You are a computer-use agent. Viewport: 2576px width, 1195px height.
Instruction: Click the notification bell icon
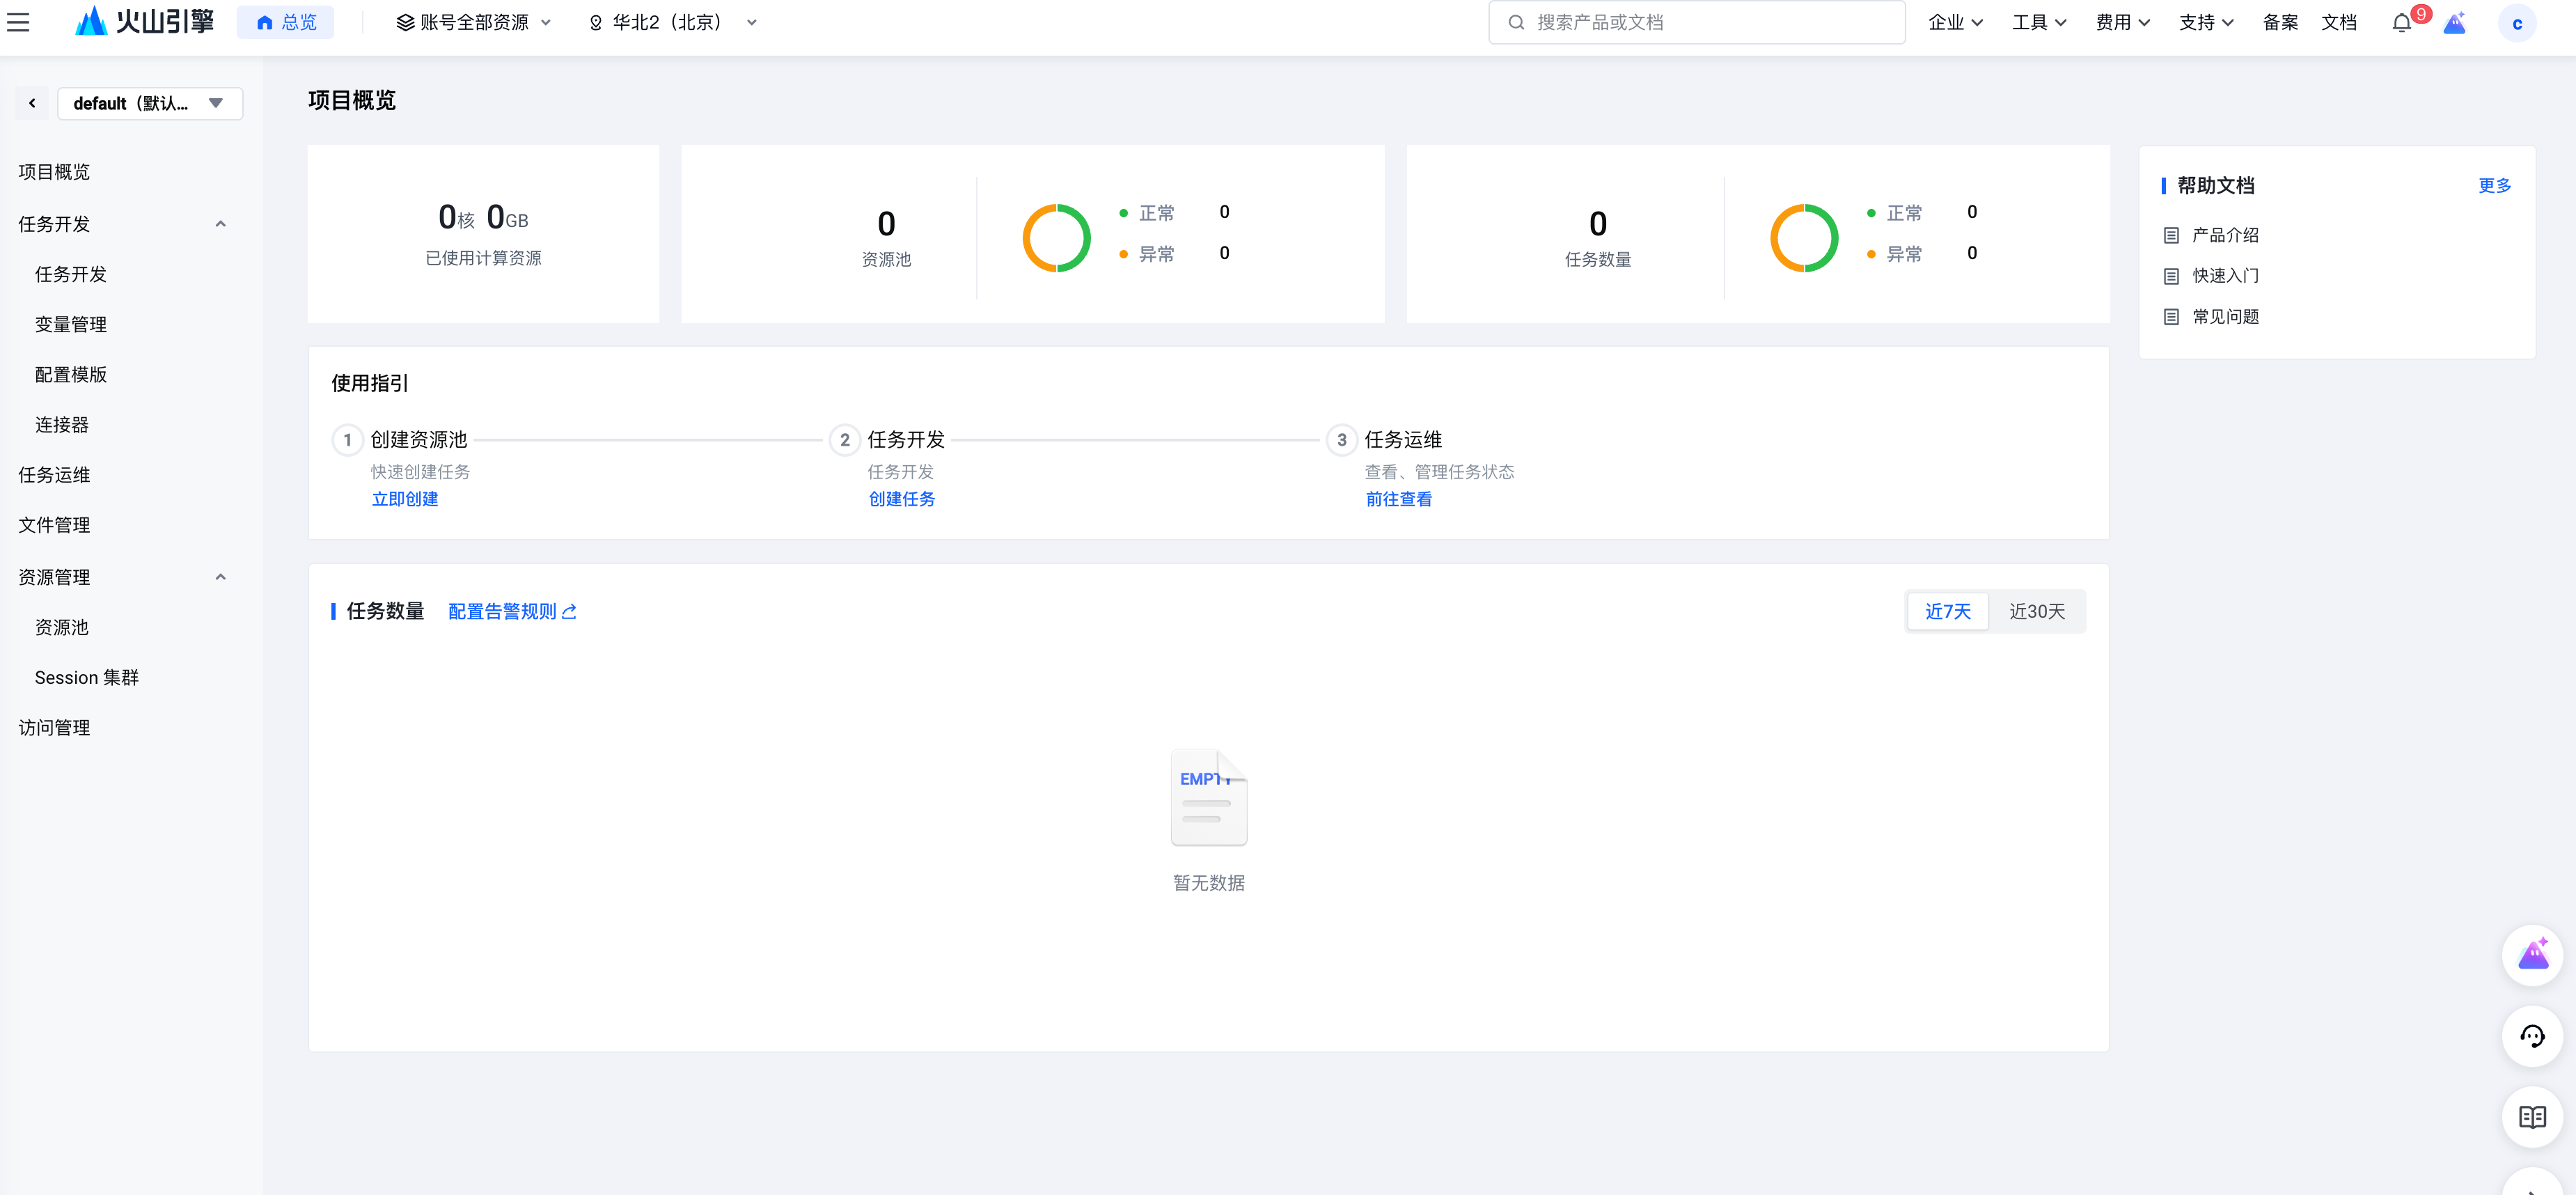[2401, 23]
